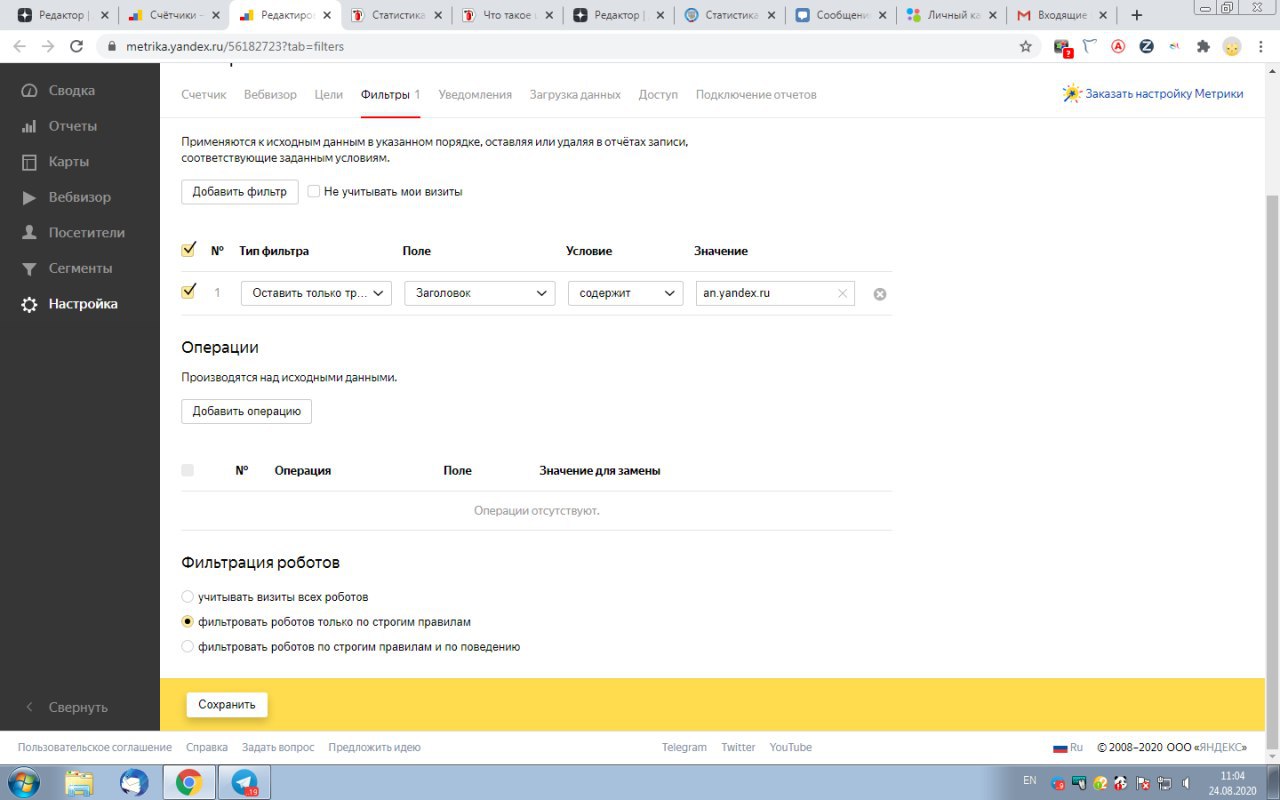Click red Adblock extension icon
This screenshot has height=800, width=1280.
[x=1118, y=47]
